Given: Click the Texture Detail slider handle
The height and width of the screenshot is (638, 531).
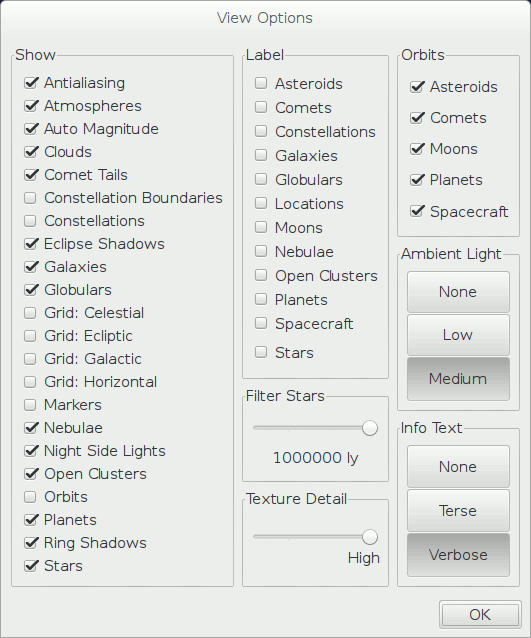Looking at the screenshot, I should pos(369,537).
